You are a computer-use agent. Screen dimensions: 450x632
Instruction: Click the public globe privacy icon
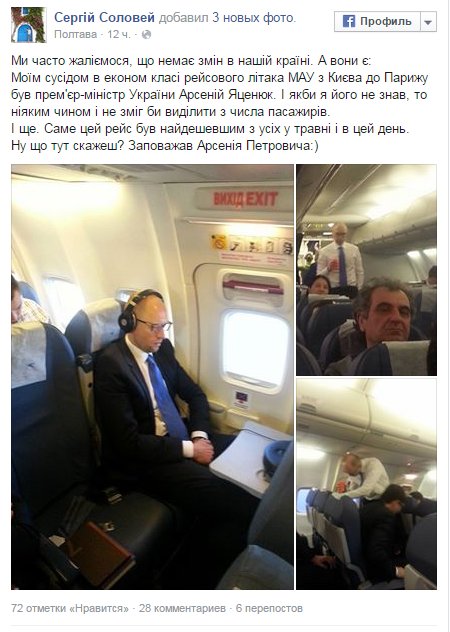click(146, 35)
